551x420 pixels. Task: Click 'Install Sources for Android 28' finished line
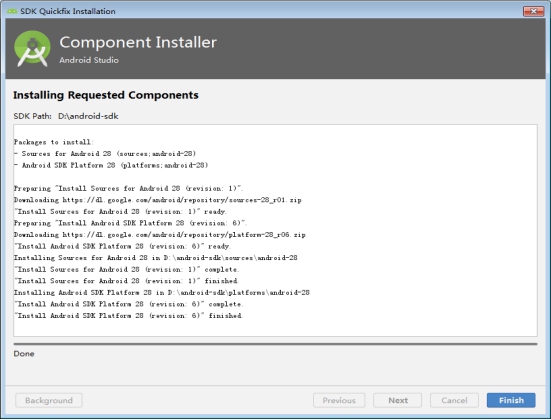point(126,281)
